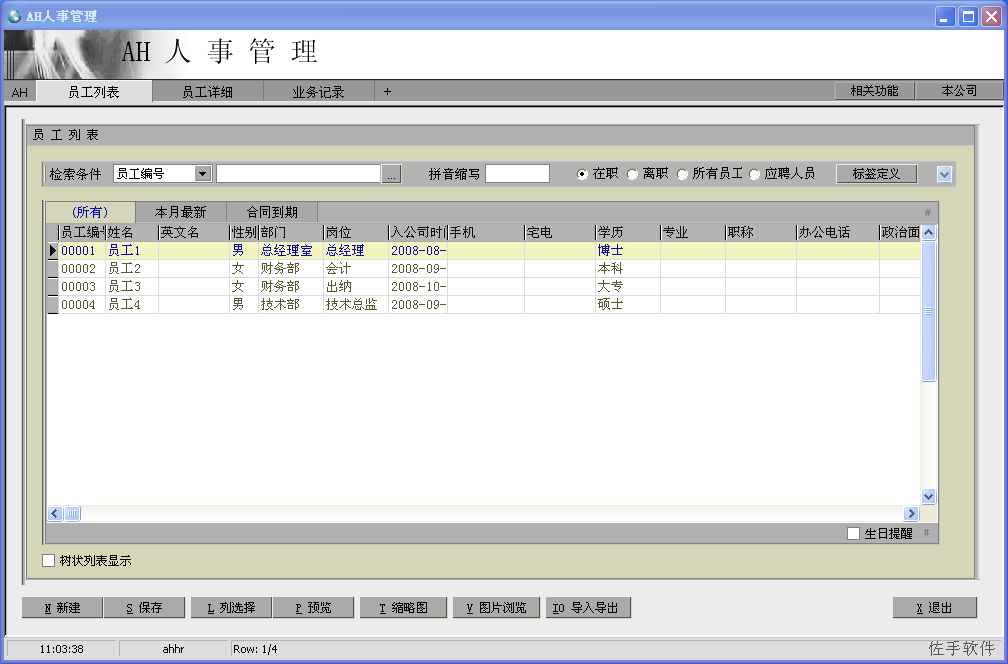1008x664 pixels.
Task: Click the 导入导出 button
Action: coord(588,607)
